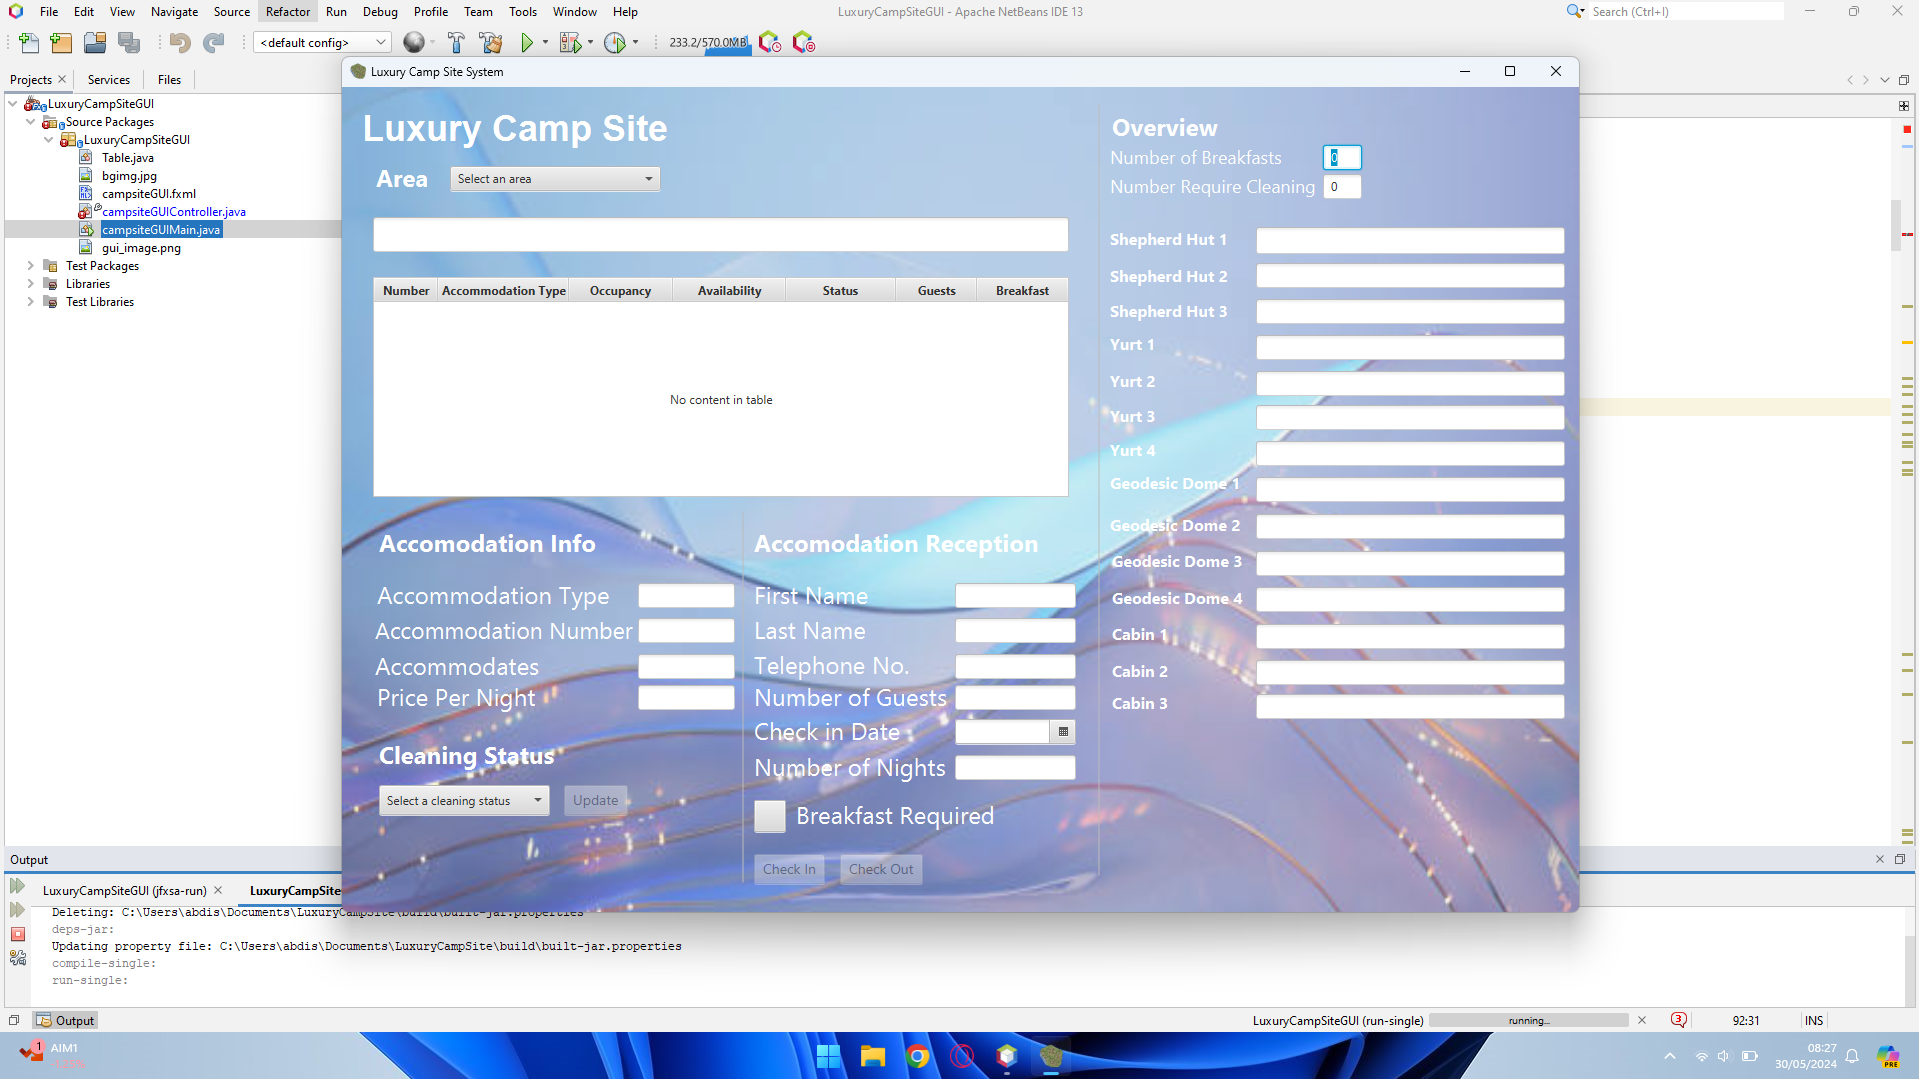Open Google Chrome from the taskbar
Image resolution: width=1919 pixels, height=1079 pixels.
(917, 1056)
